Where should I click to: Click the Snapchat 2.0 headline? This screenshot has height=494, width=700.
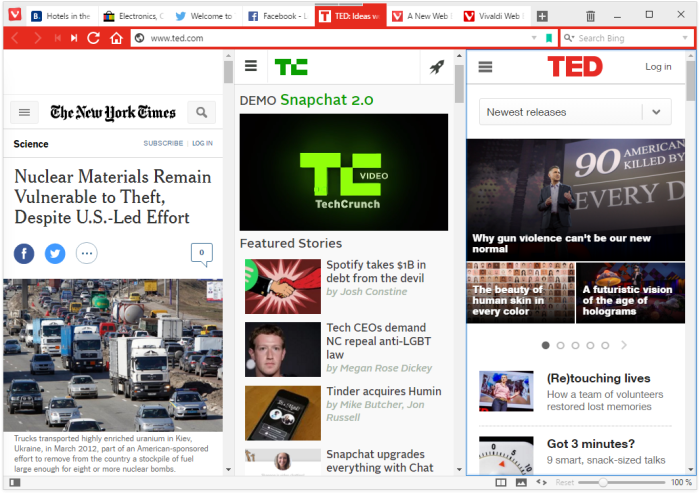coord(327,100)
